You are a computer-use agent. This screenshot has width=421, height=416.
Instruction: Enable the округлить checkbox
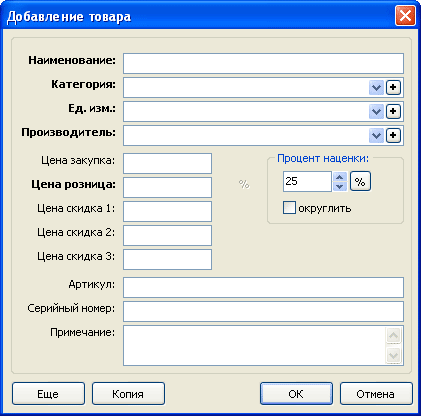pos(289,207)
